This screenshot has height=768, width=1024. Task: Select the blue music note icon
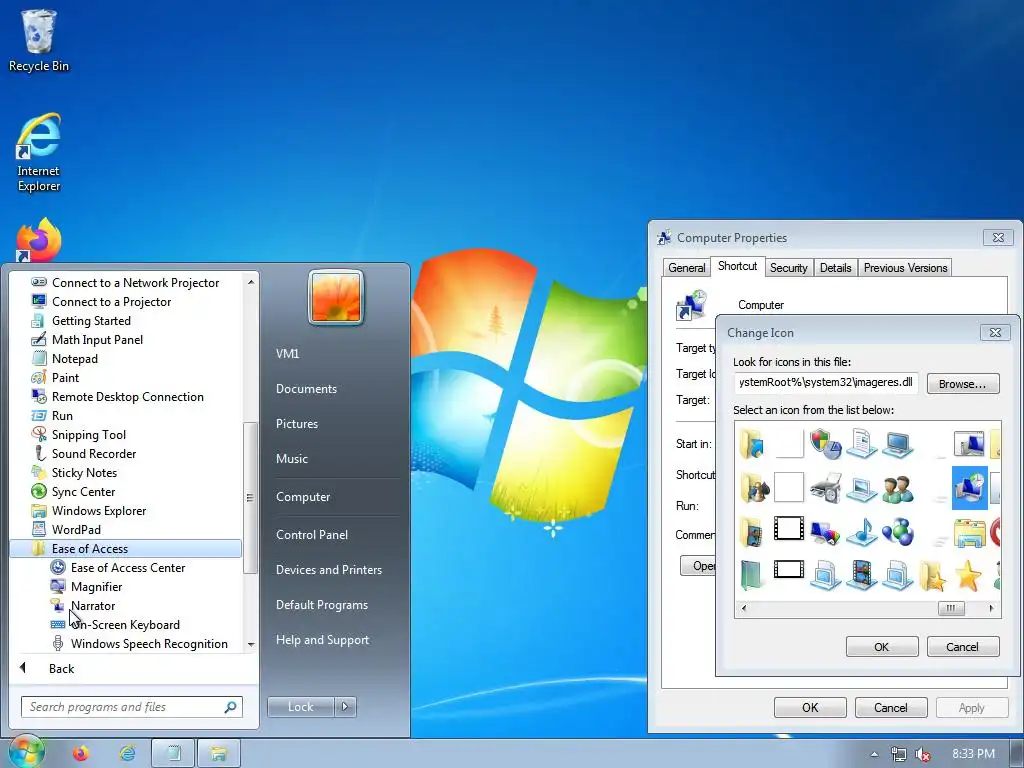[861, 532]
